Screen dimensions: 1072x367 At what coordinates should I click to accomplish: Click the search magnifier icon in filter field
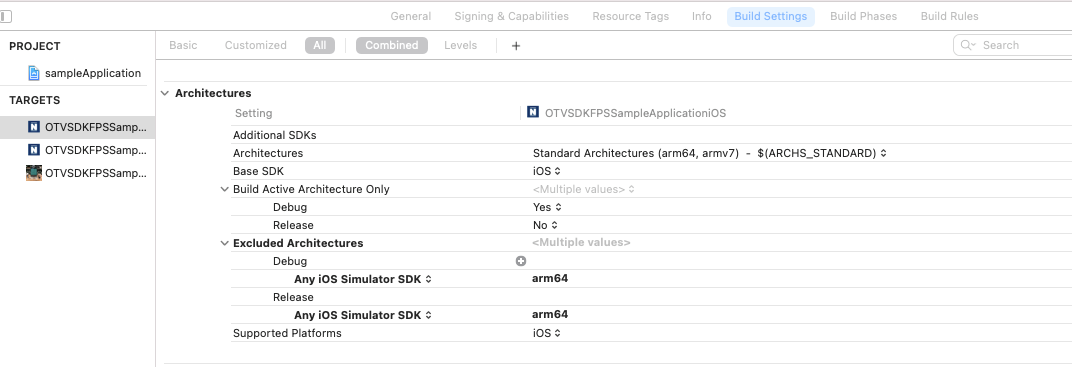pos(968,45)
